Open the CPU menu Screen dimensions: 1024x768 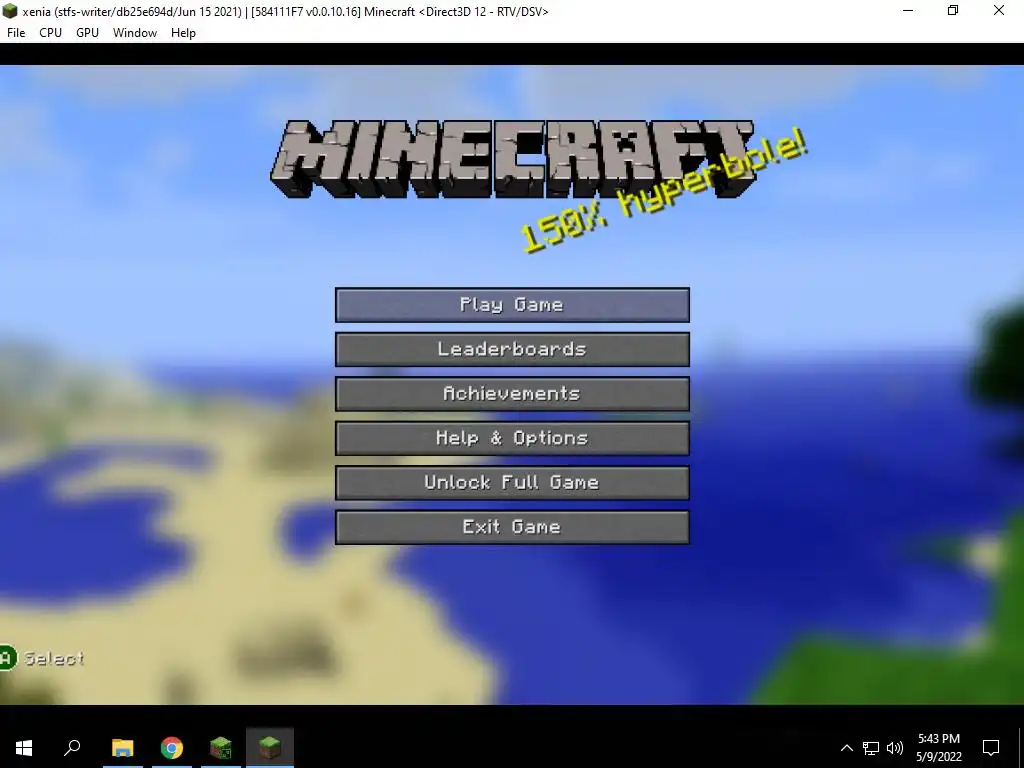point(50,33)
